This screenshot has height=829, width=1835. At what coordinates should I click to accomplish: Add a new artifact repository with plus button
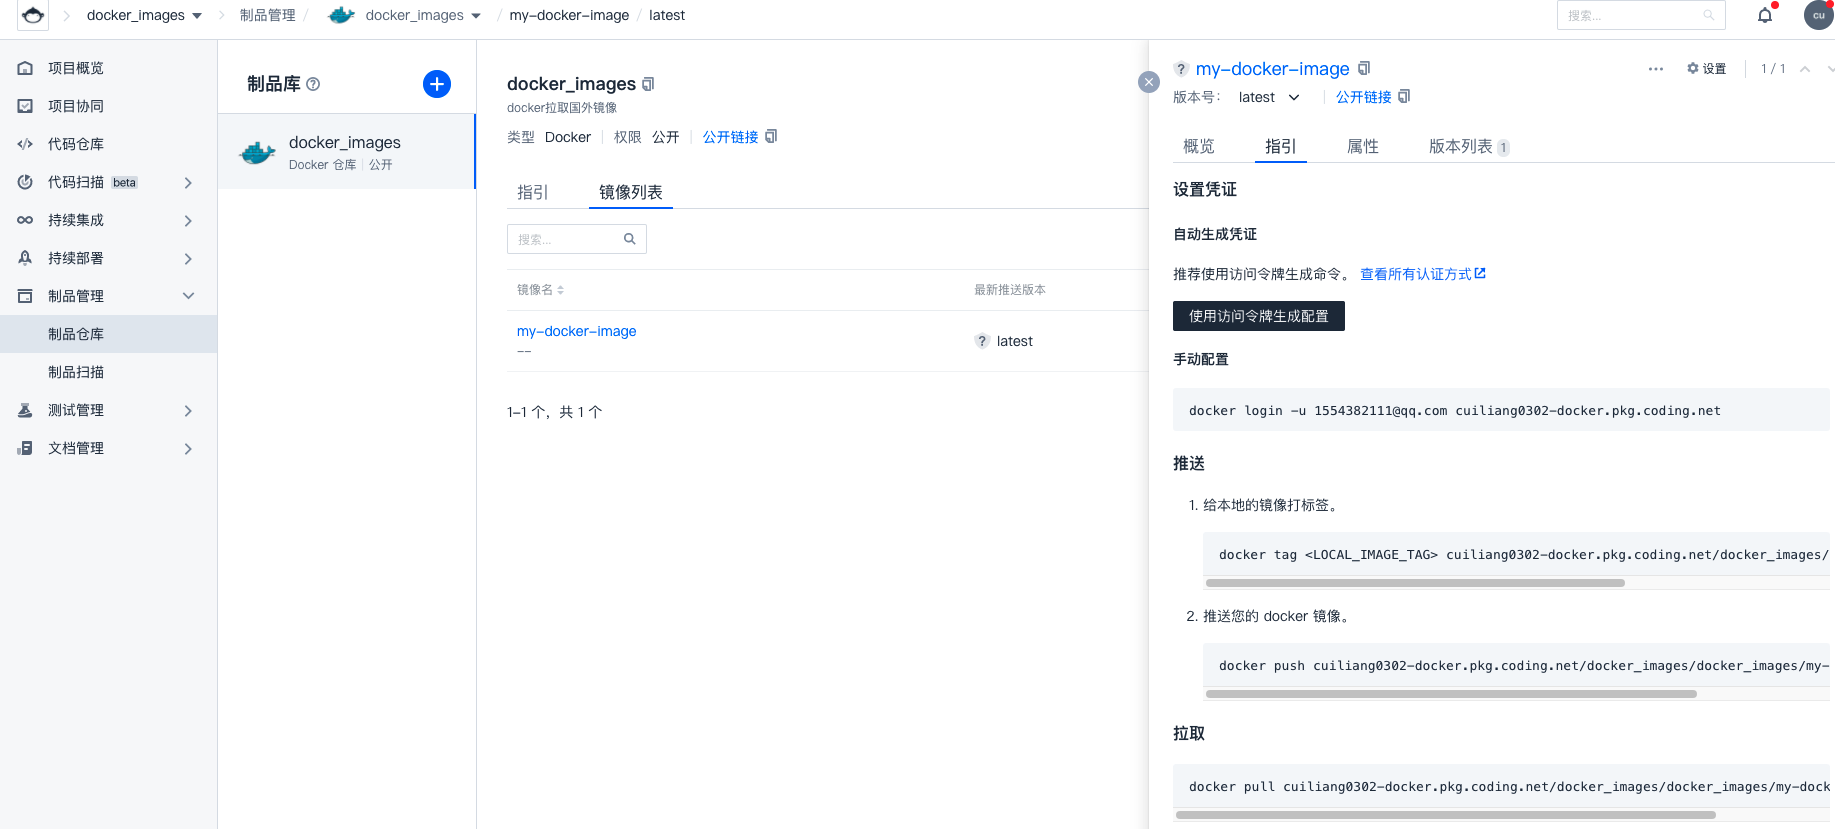point(437,84)
